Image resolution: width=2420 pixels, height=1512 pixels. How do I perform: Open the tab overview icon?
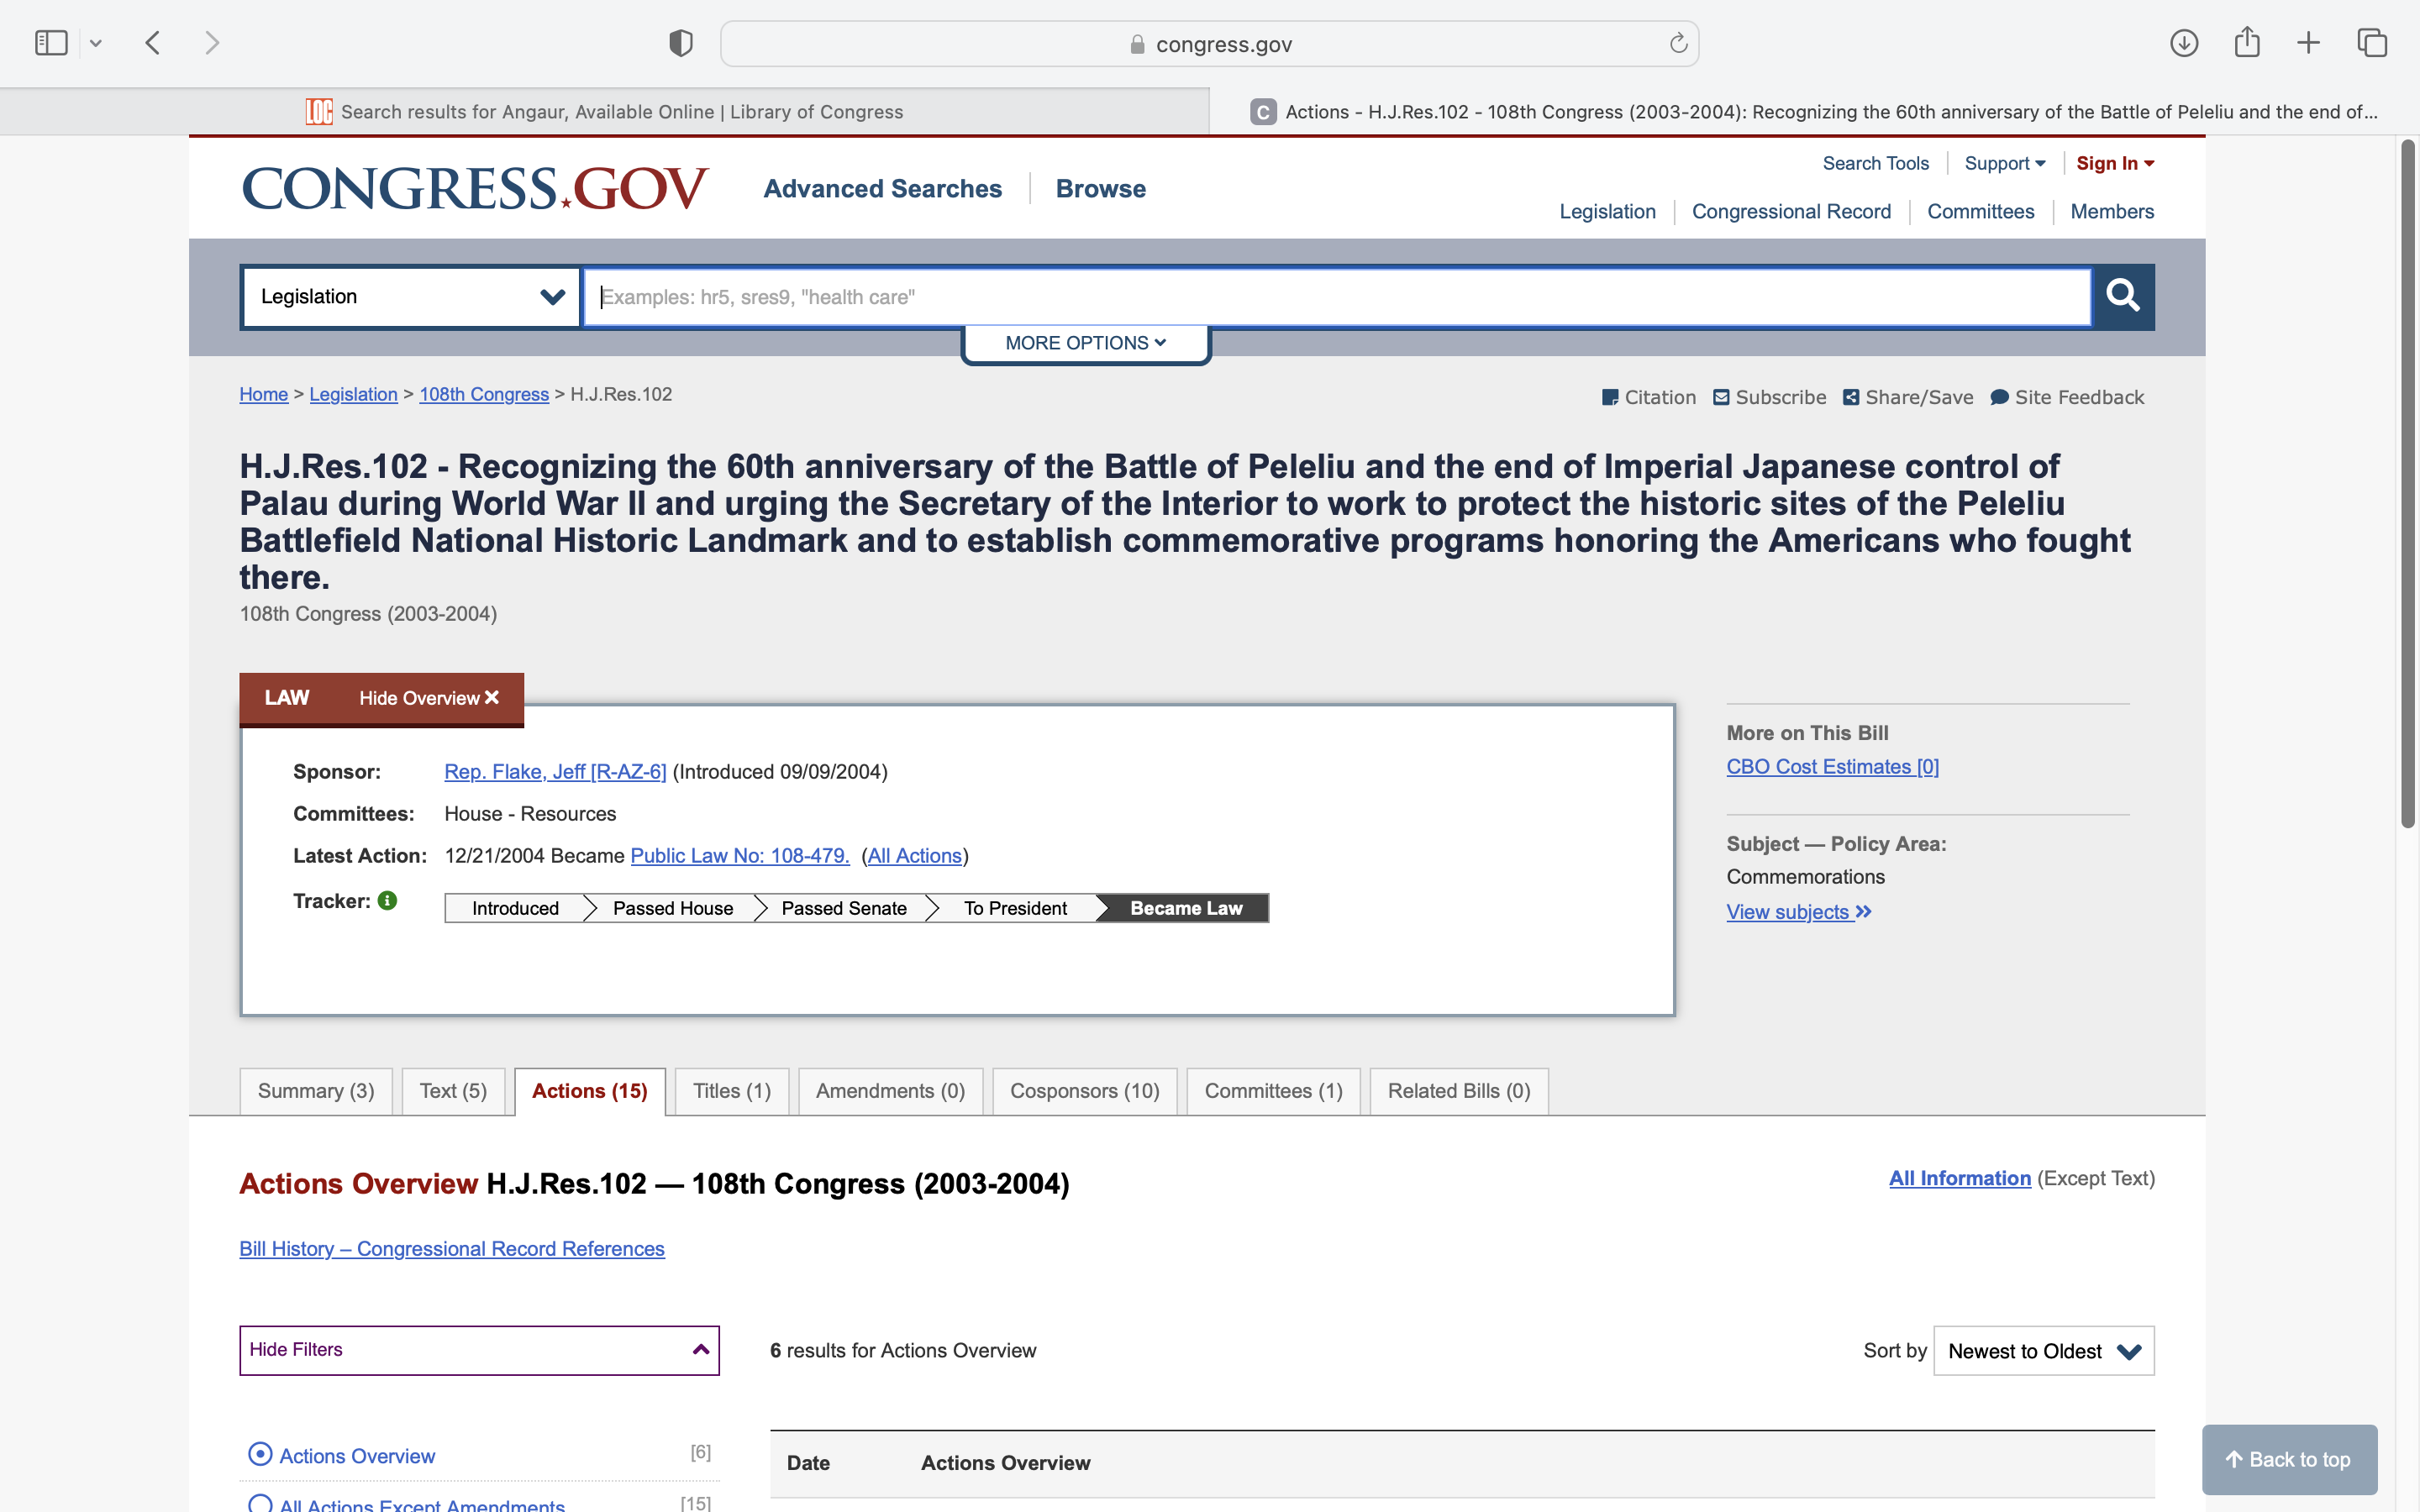point(2371,43)
